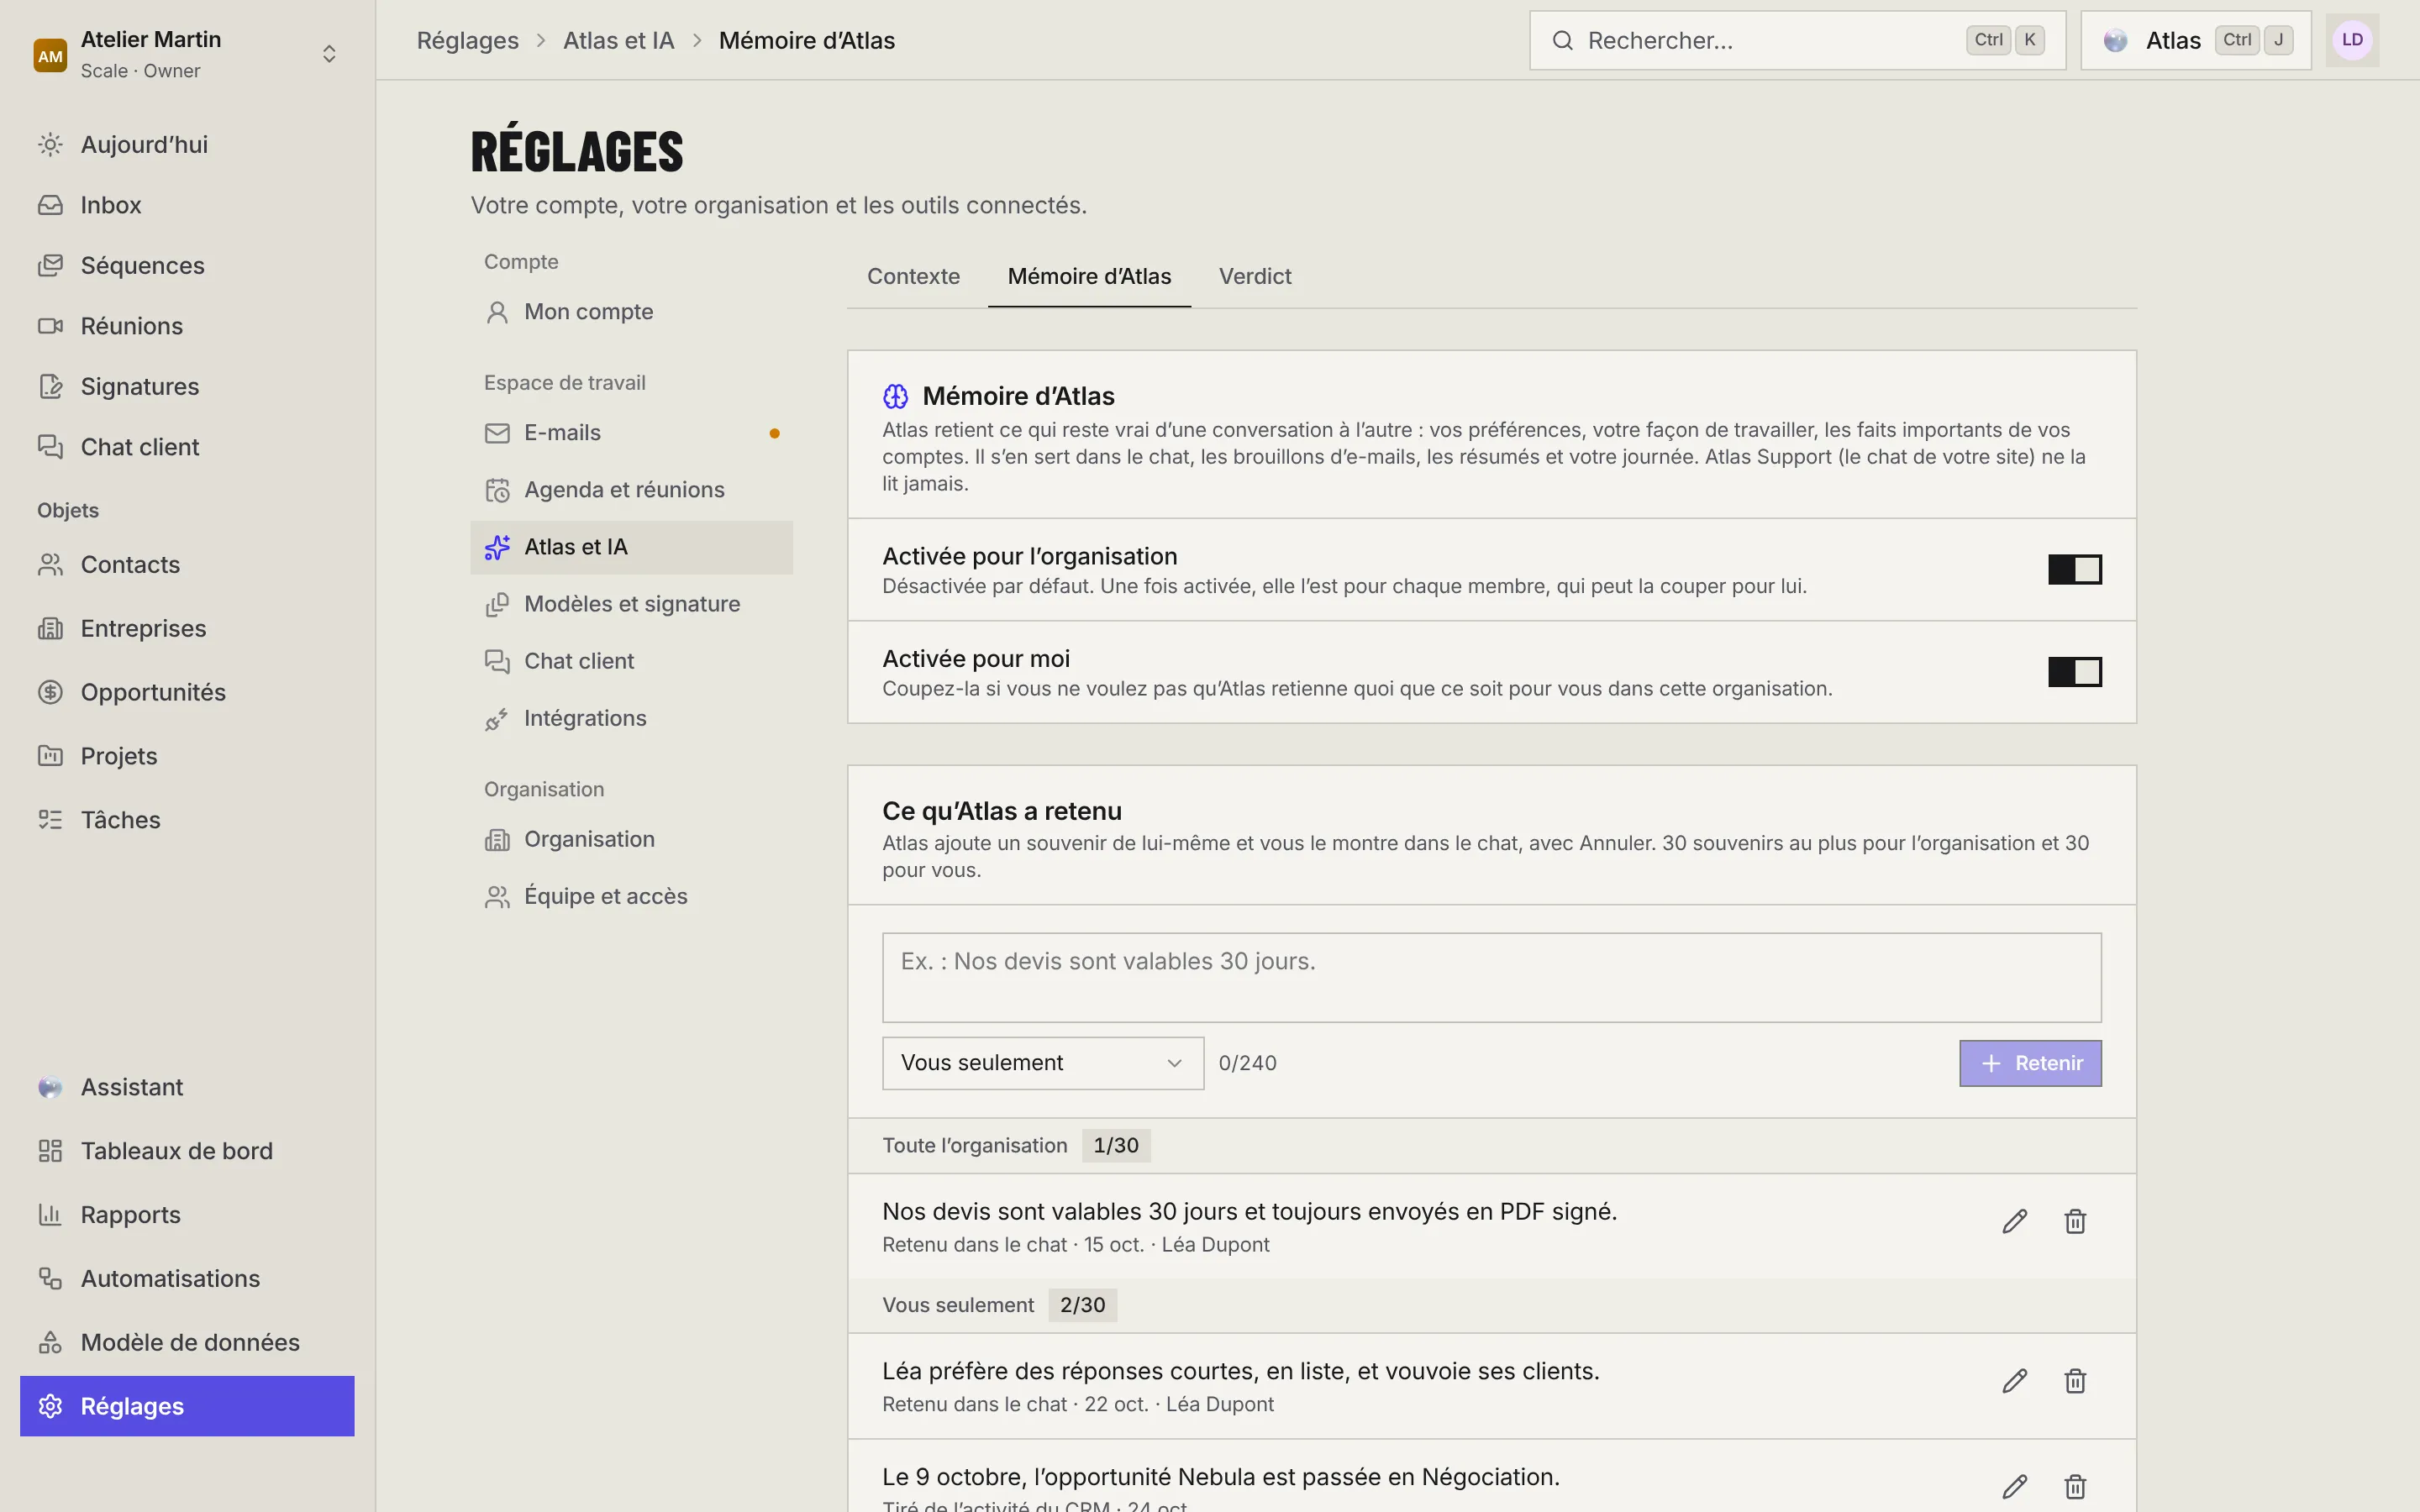Open Chat client under Espace de travail
Screen dimensions: 2420x1512
tap(631, 661)
